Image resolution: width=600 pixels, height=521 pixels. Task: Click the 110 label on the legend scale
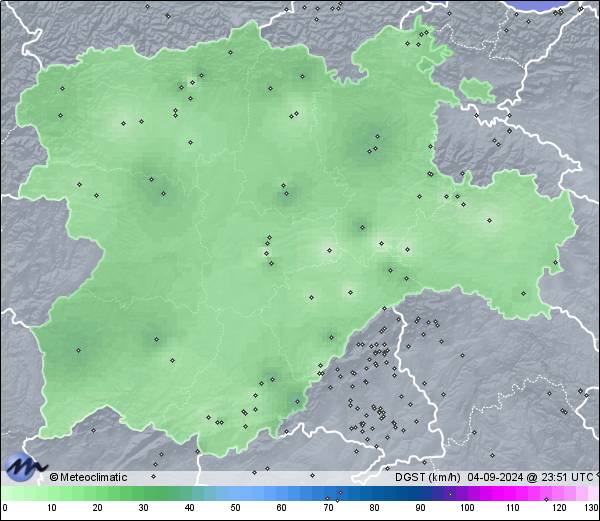(x=513, y=508)
